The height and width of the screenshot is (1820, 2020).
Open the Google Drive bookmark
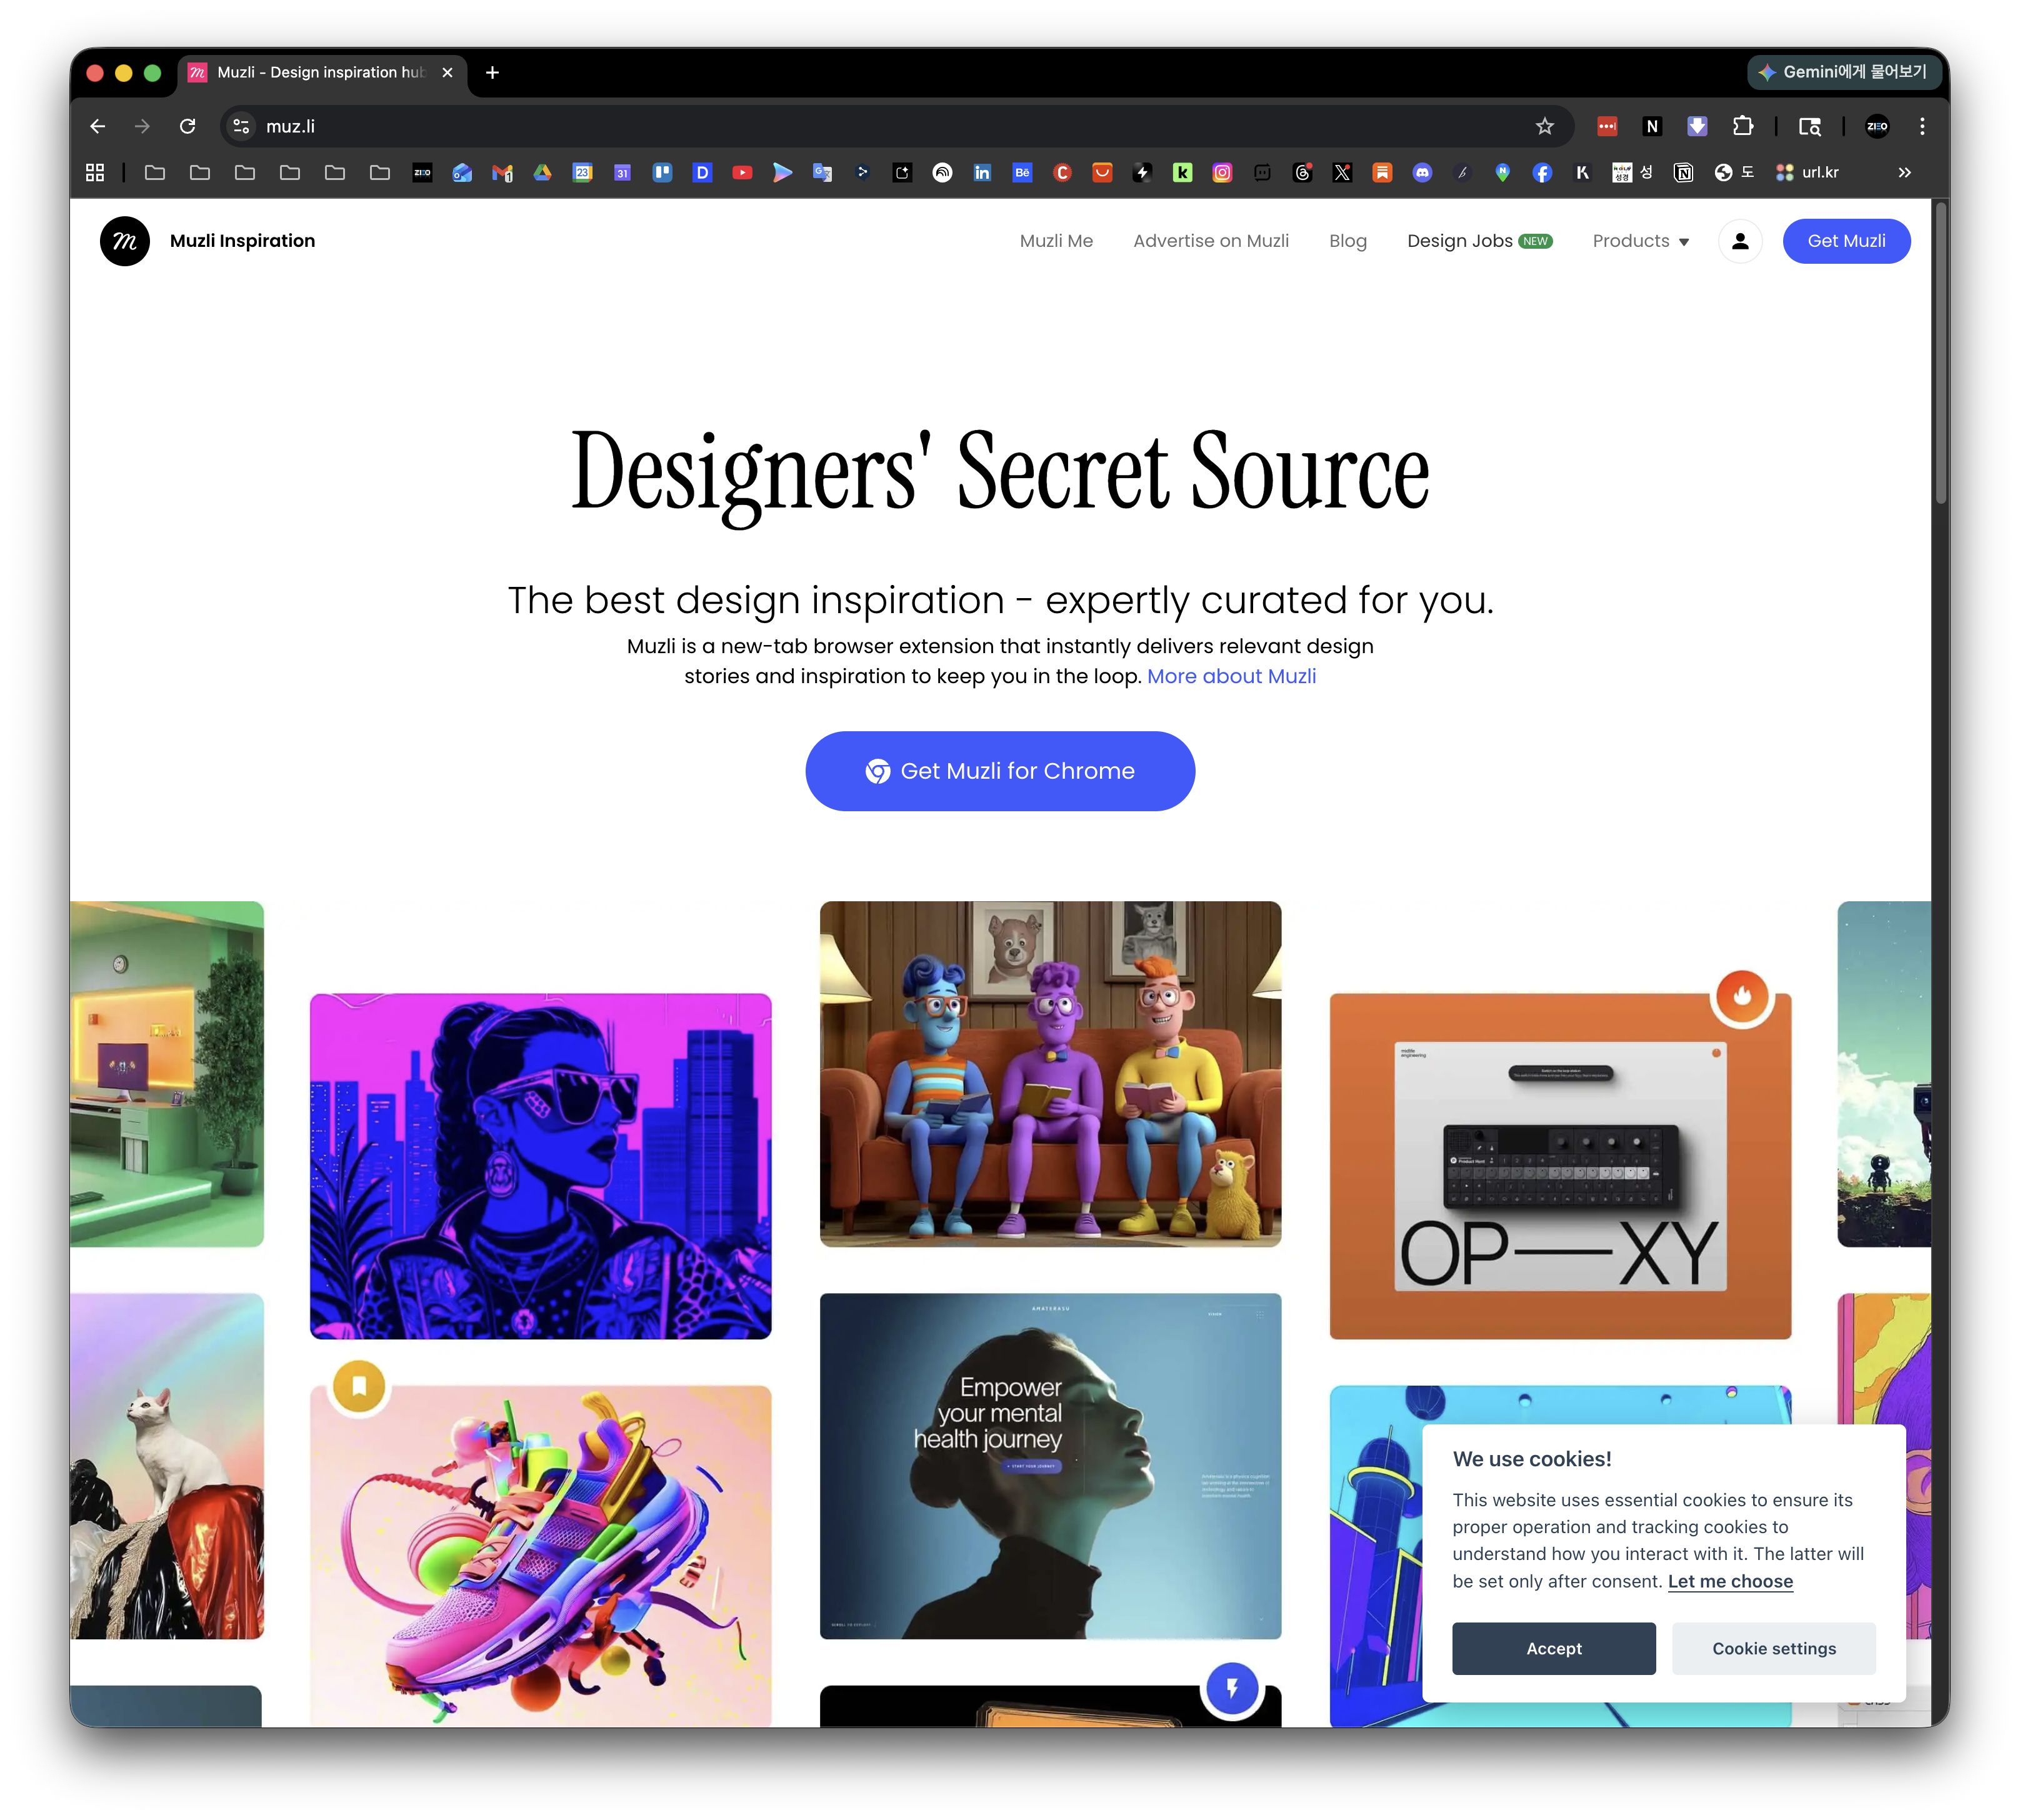[x=542, y=173]
